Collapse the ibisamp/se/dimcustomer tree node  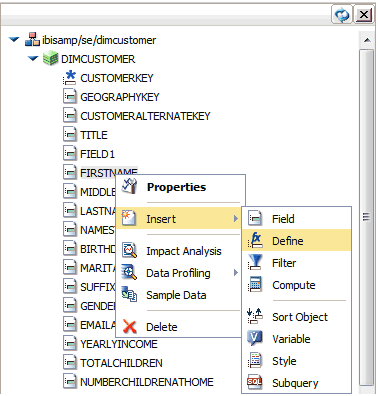tap(14, 40)
